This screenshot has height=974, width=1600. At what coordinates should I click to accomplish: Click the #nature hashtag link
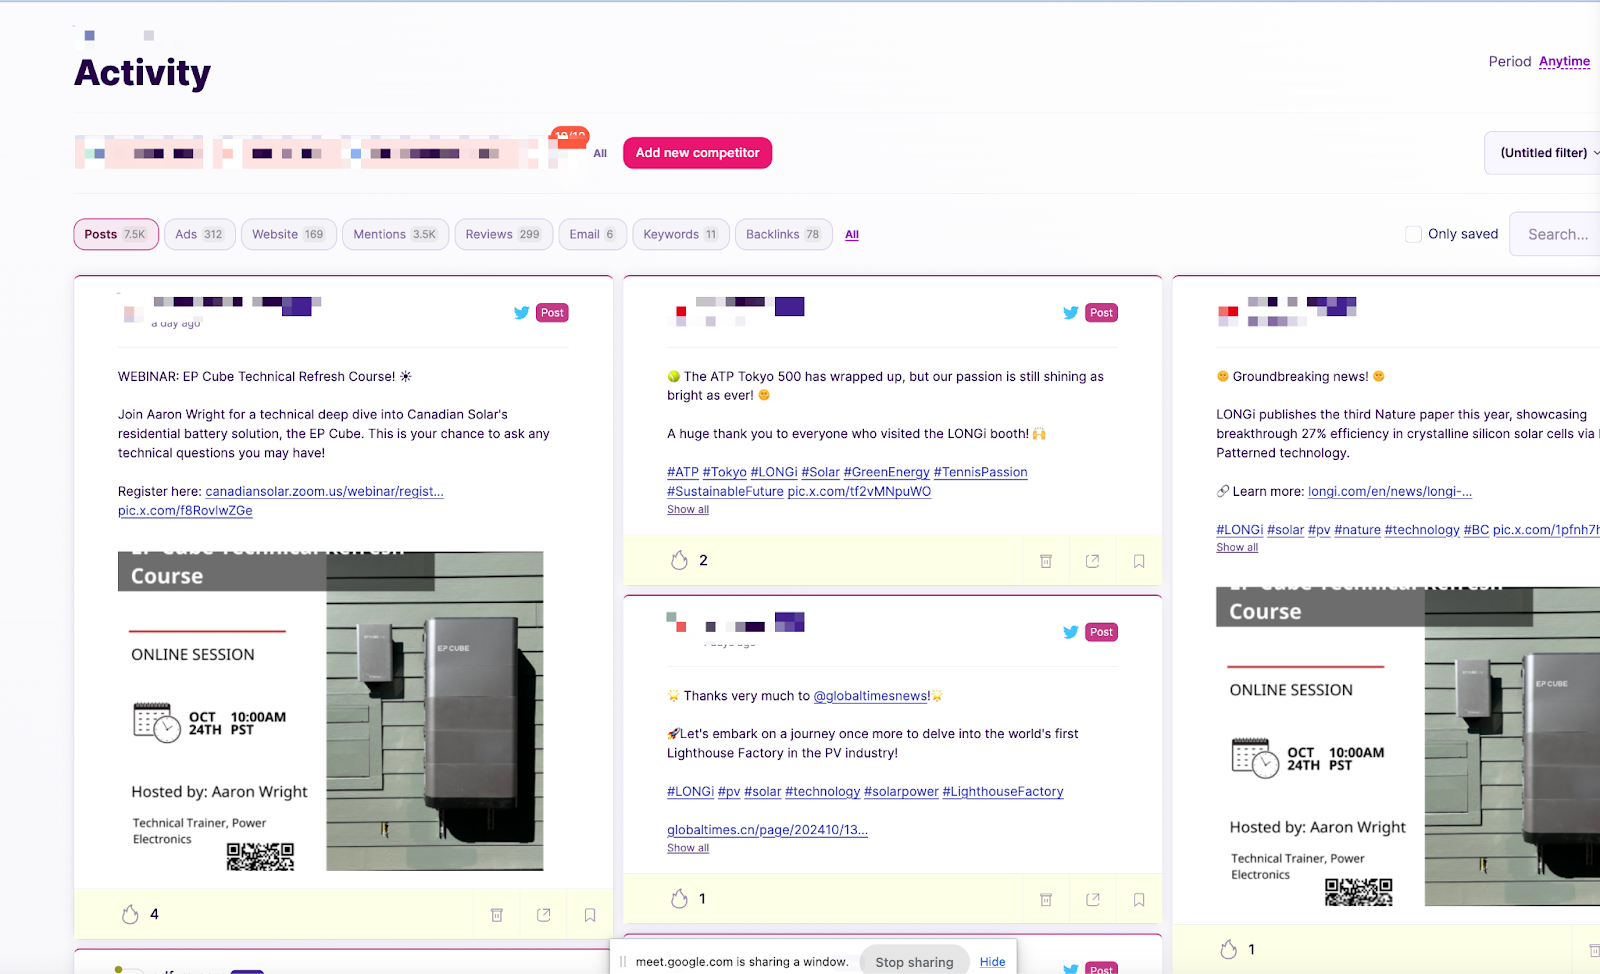point(1357,530)
